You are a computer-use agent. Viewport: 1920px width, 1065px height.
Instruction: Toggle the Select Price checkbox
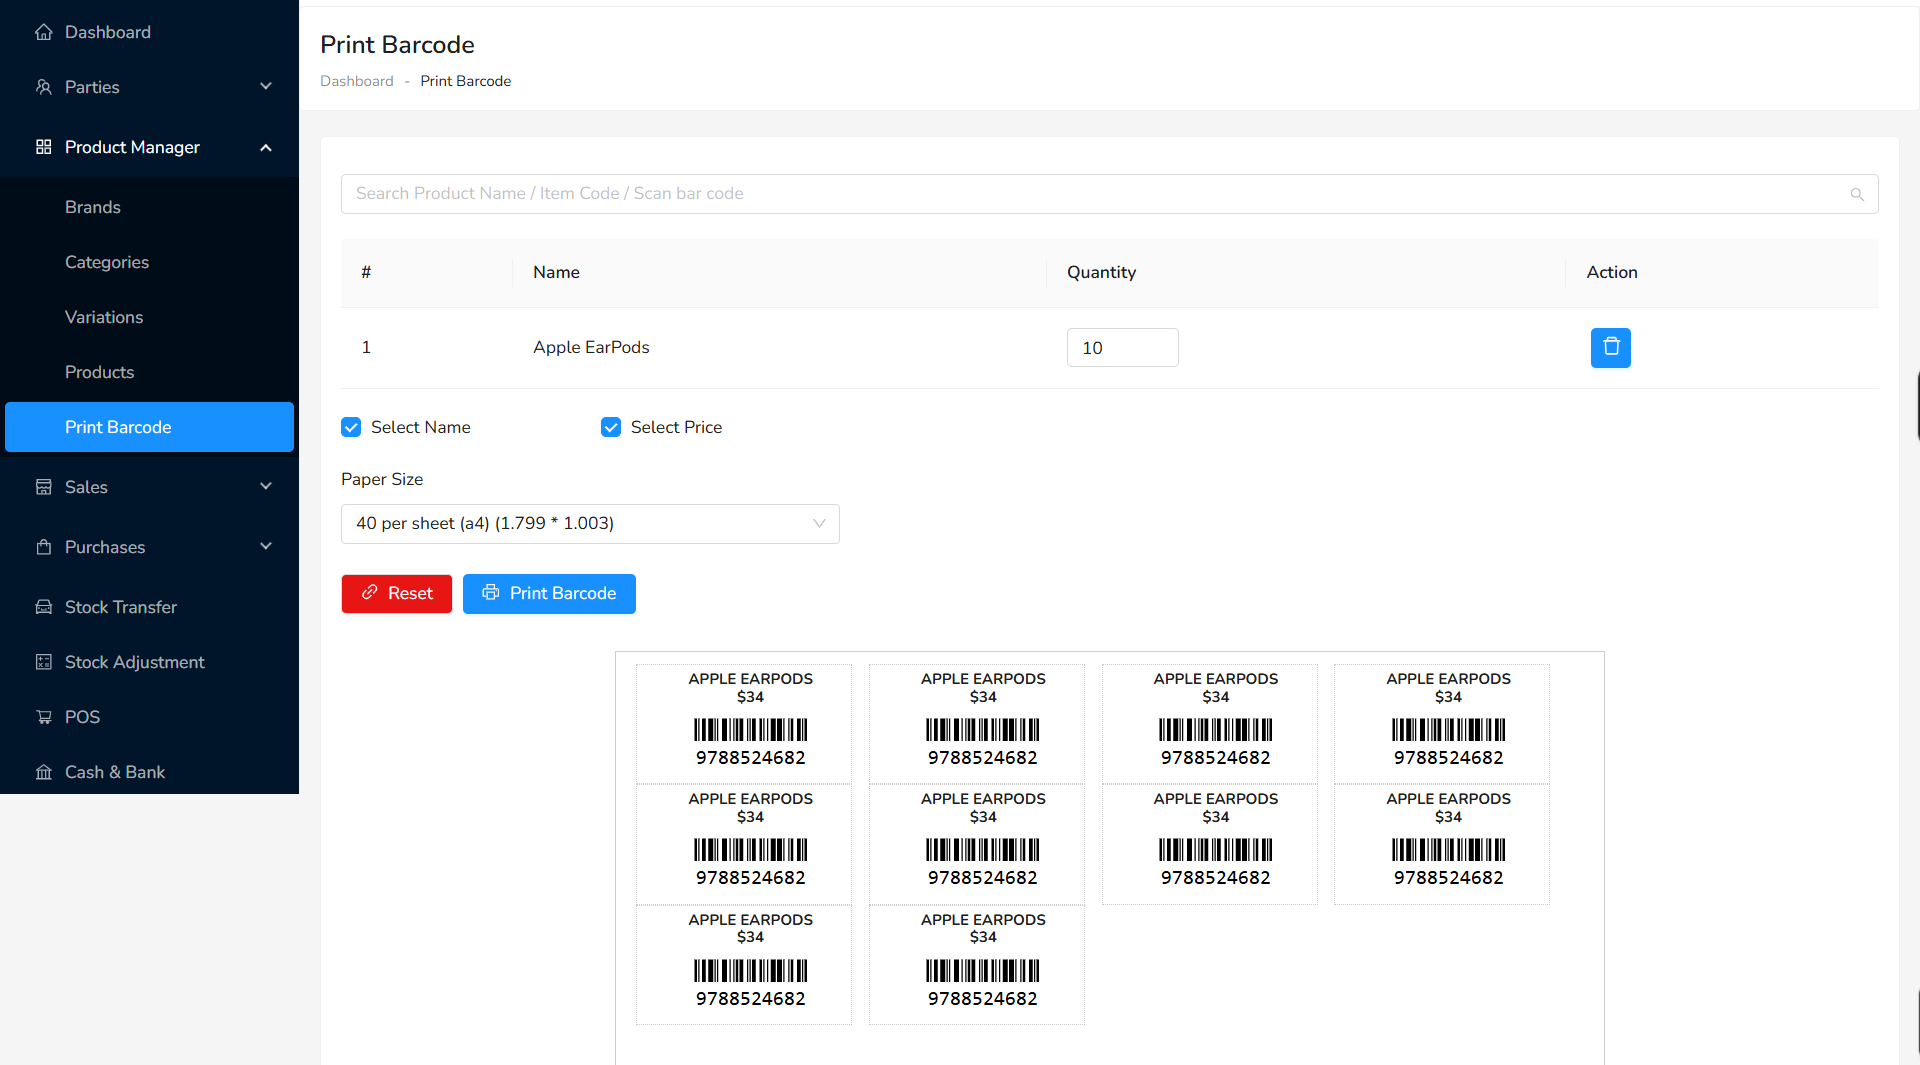(x=611, y=427)
